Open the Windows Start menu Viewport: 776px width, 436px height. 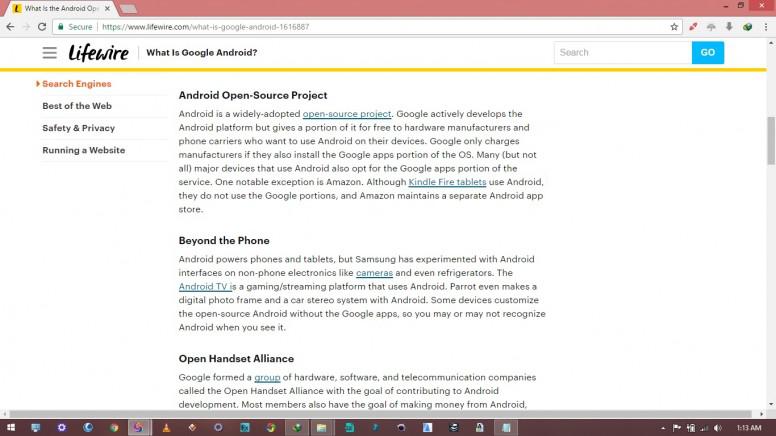pyautogui.click(x=10, y=428)
